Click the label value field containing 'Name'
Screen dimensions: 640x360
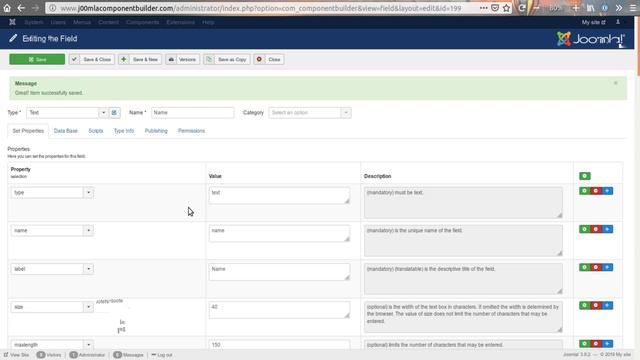(x=279, y=272)
